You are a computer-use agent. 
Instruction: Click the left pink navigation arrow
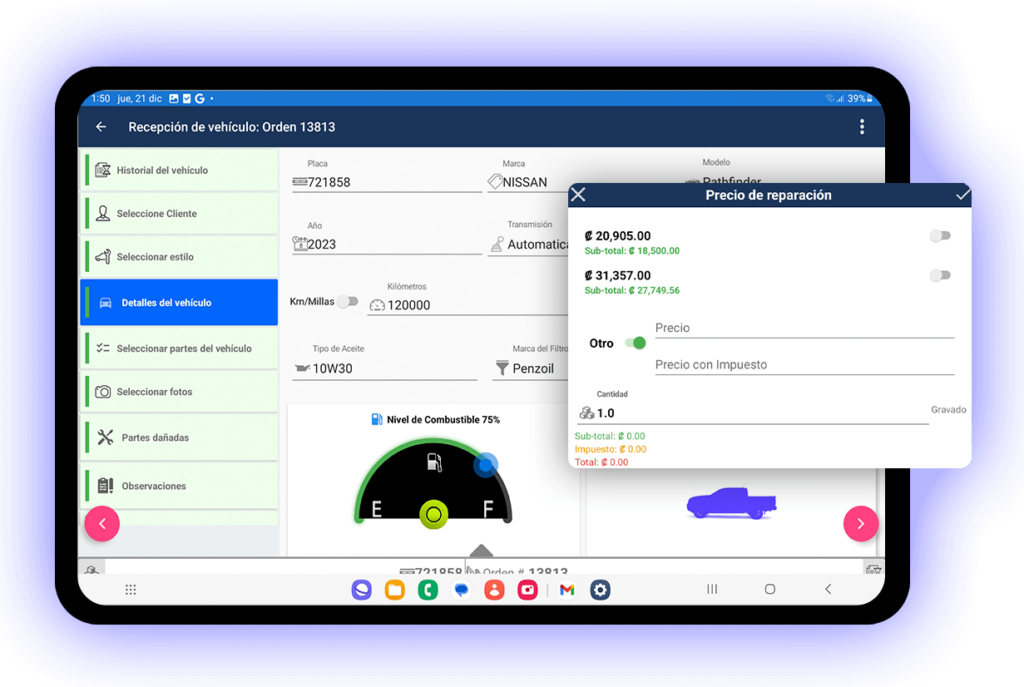click(101, 523)
